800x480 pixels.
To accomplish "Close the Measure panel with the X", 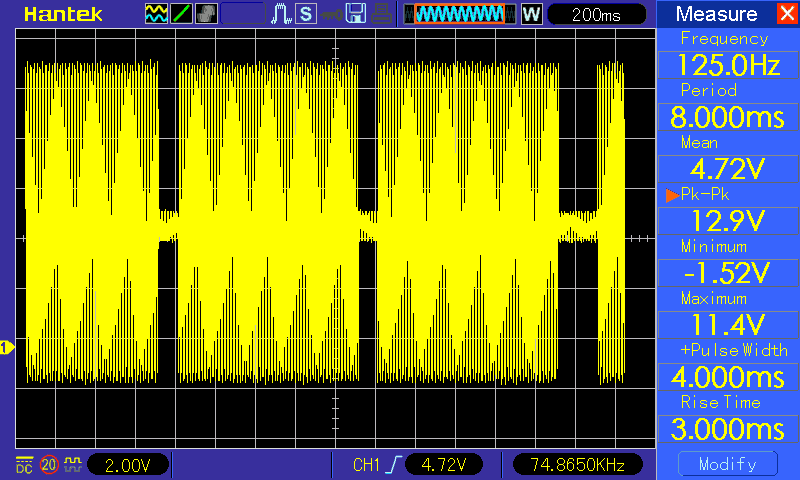I will pyautogui.click(x=788, y=13).
